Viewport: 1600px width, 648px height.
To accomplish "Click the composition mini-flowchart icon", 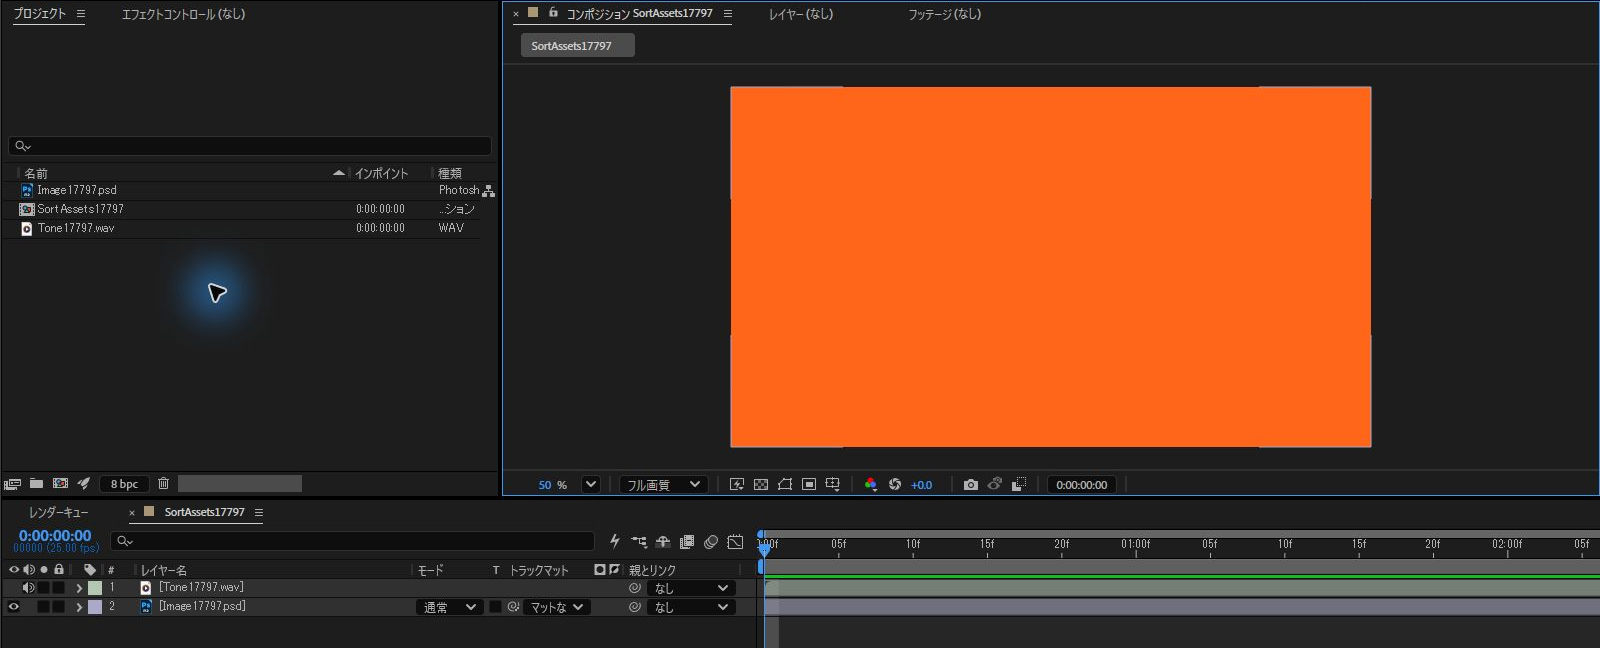I will pyautogui.click(x=639, y=541).
